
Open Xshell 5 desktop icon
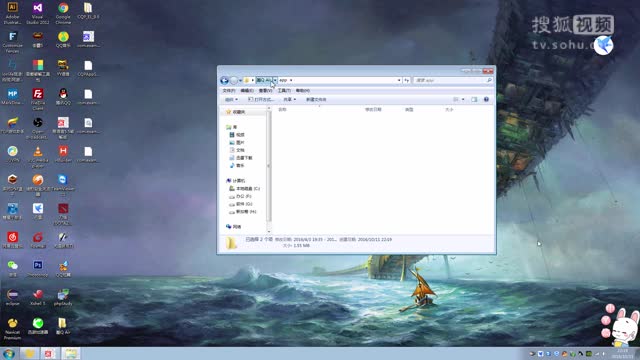coord(38,297)
